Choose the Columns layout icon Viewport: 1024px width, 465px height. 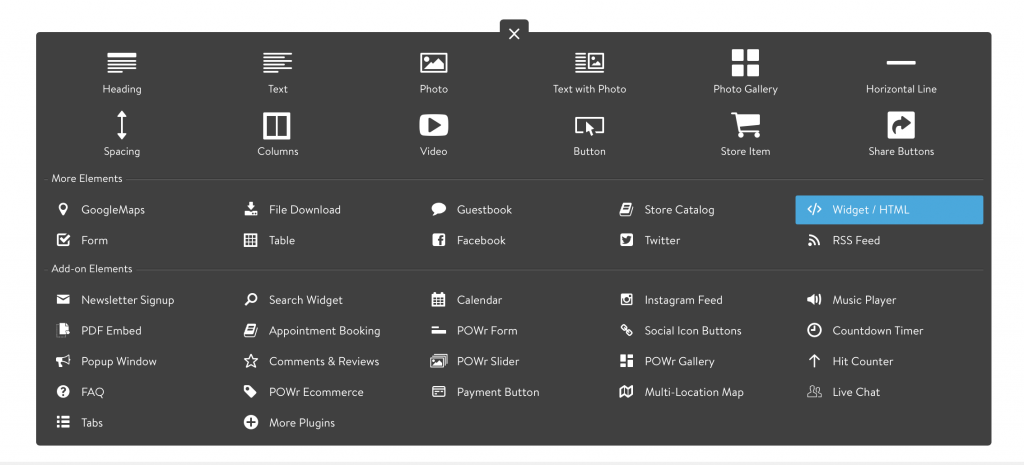[277, 126]
